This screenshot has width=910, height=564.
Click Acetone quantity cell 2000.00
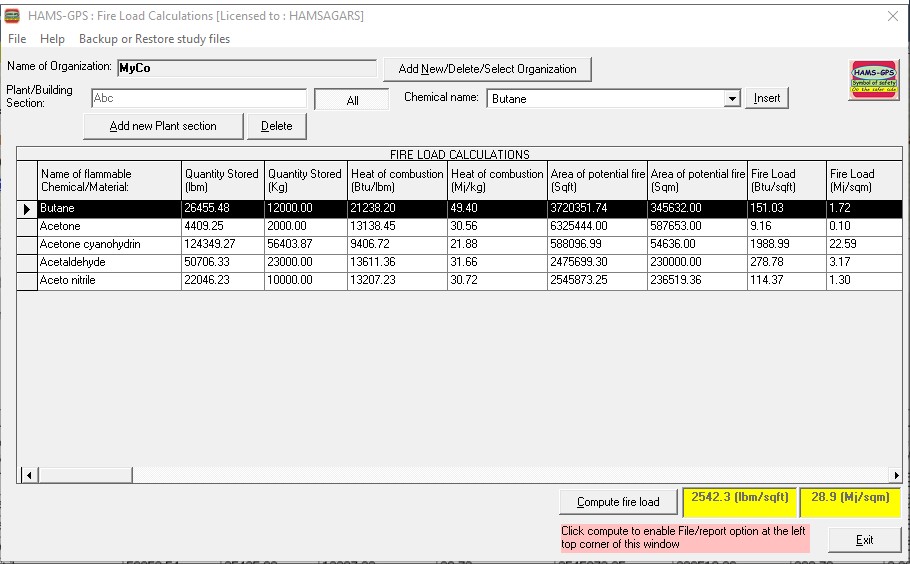306,226
